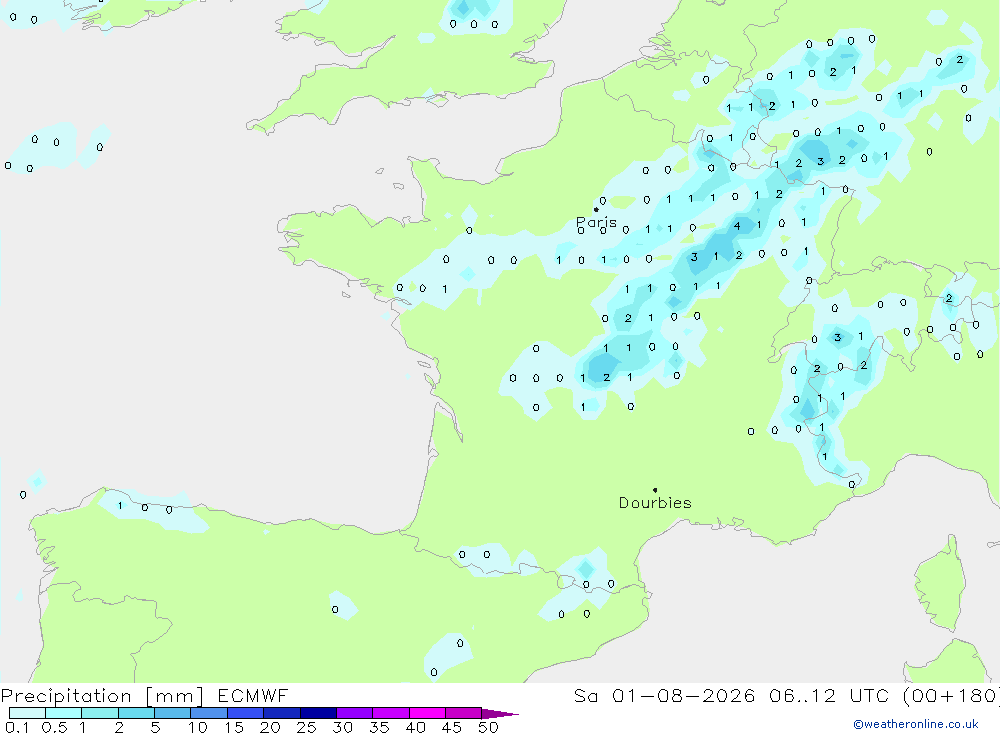The image size is (1000, 733).
Task: Click the legend scale label "10"
Action: tap(197, 727)
